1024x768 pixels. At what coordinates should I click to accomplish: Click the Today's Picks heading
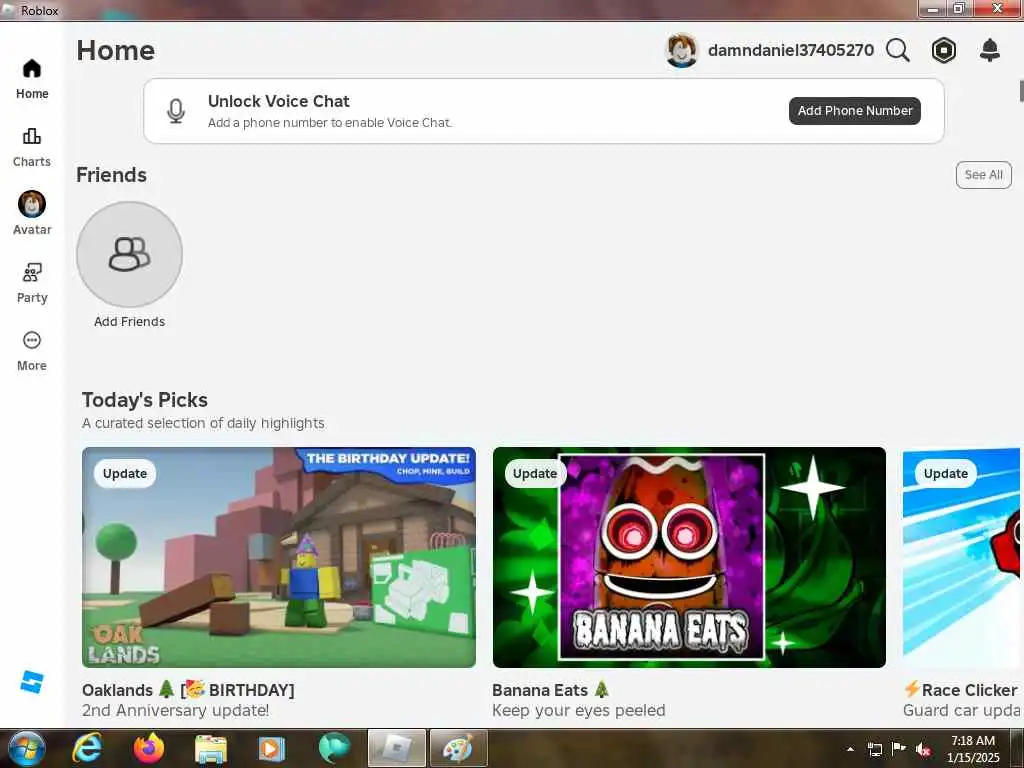[x=145, y=400]
